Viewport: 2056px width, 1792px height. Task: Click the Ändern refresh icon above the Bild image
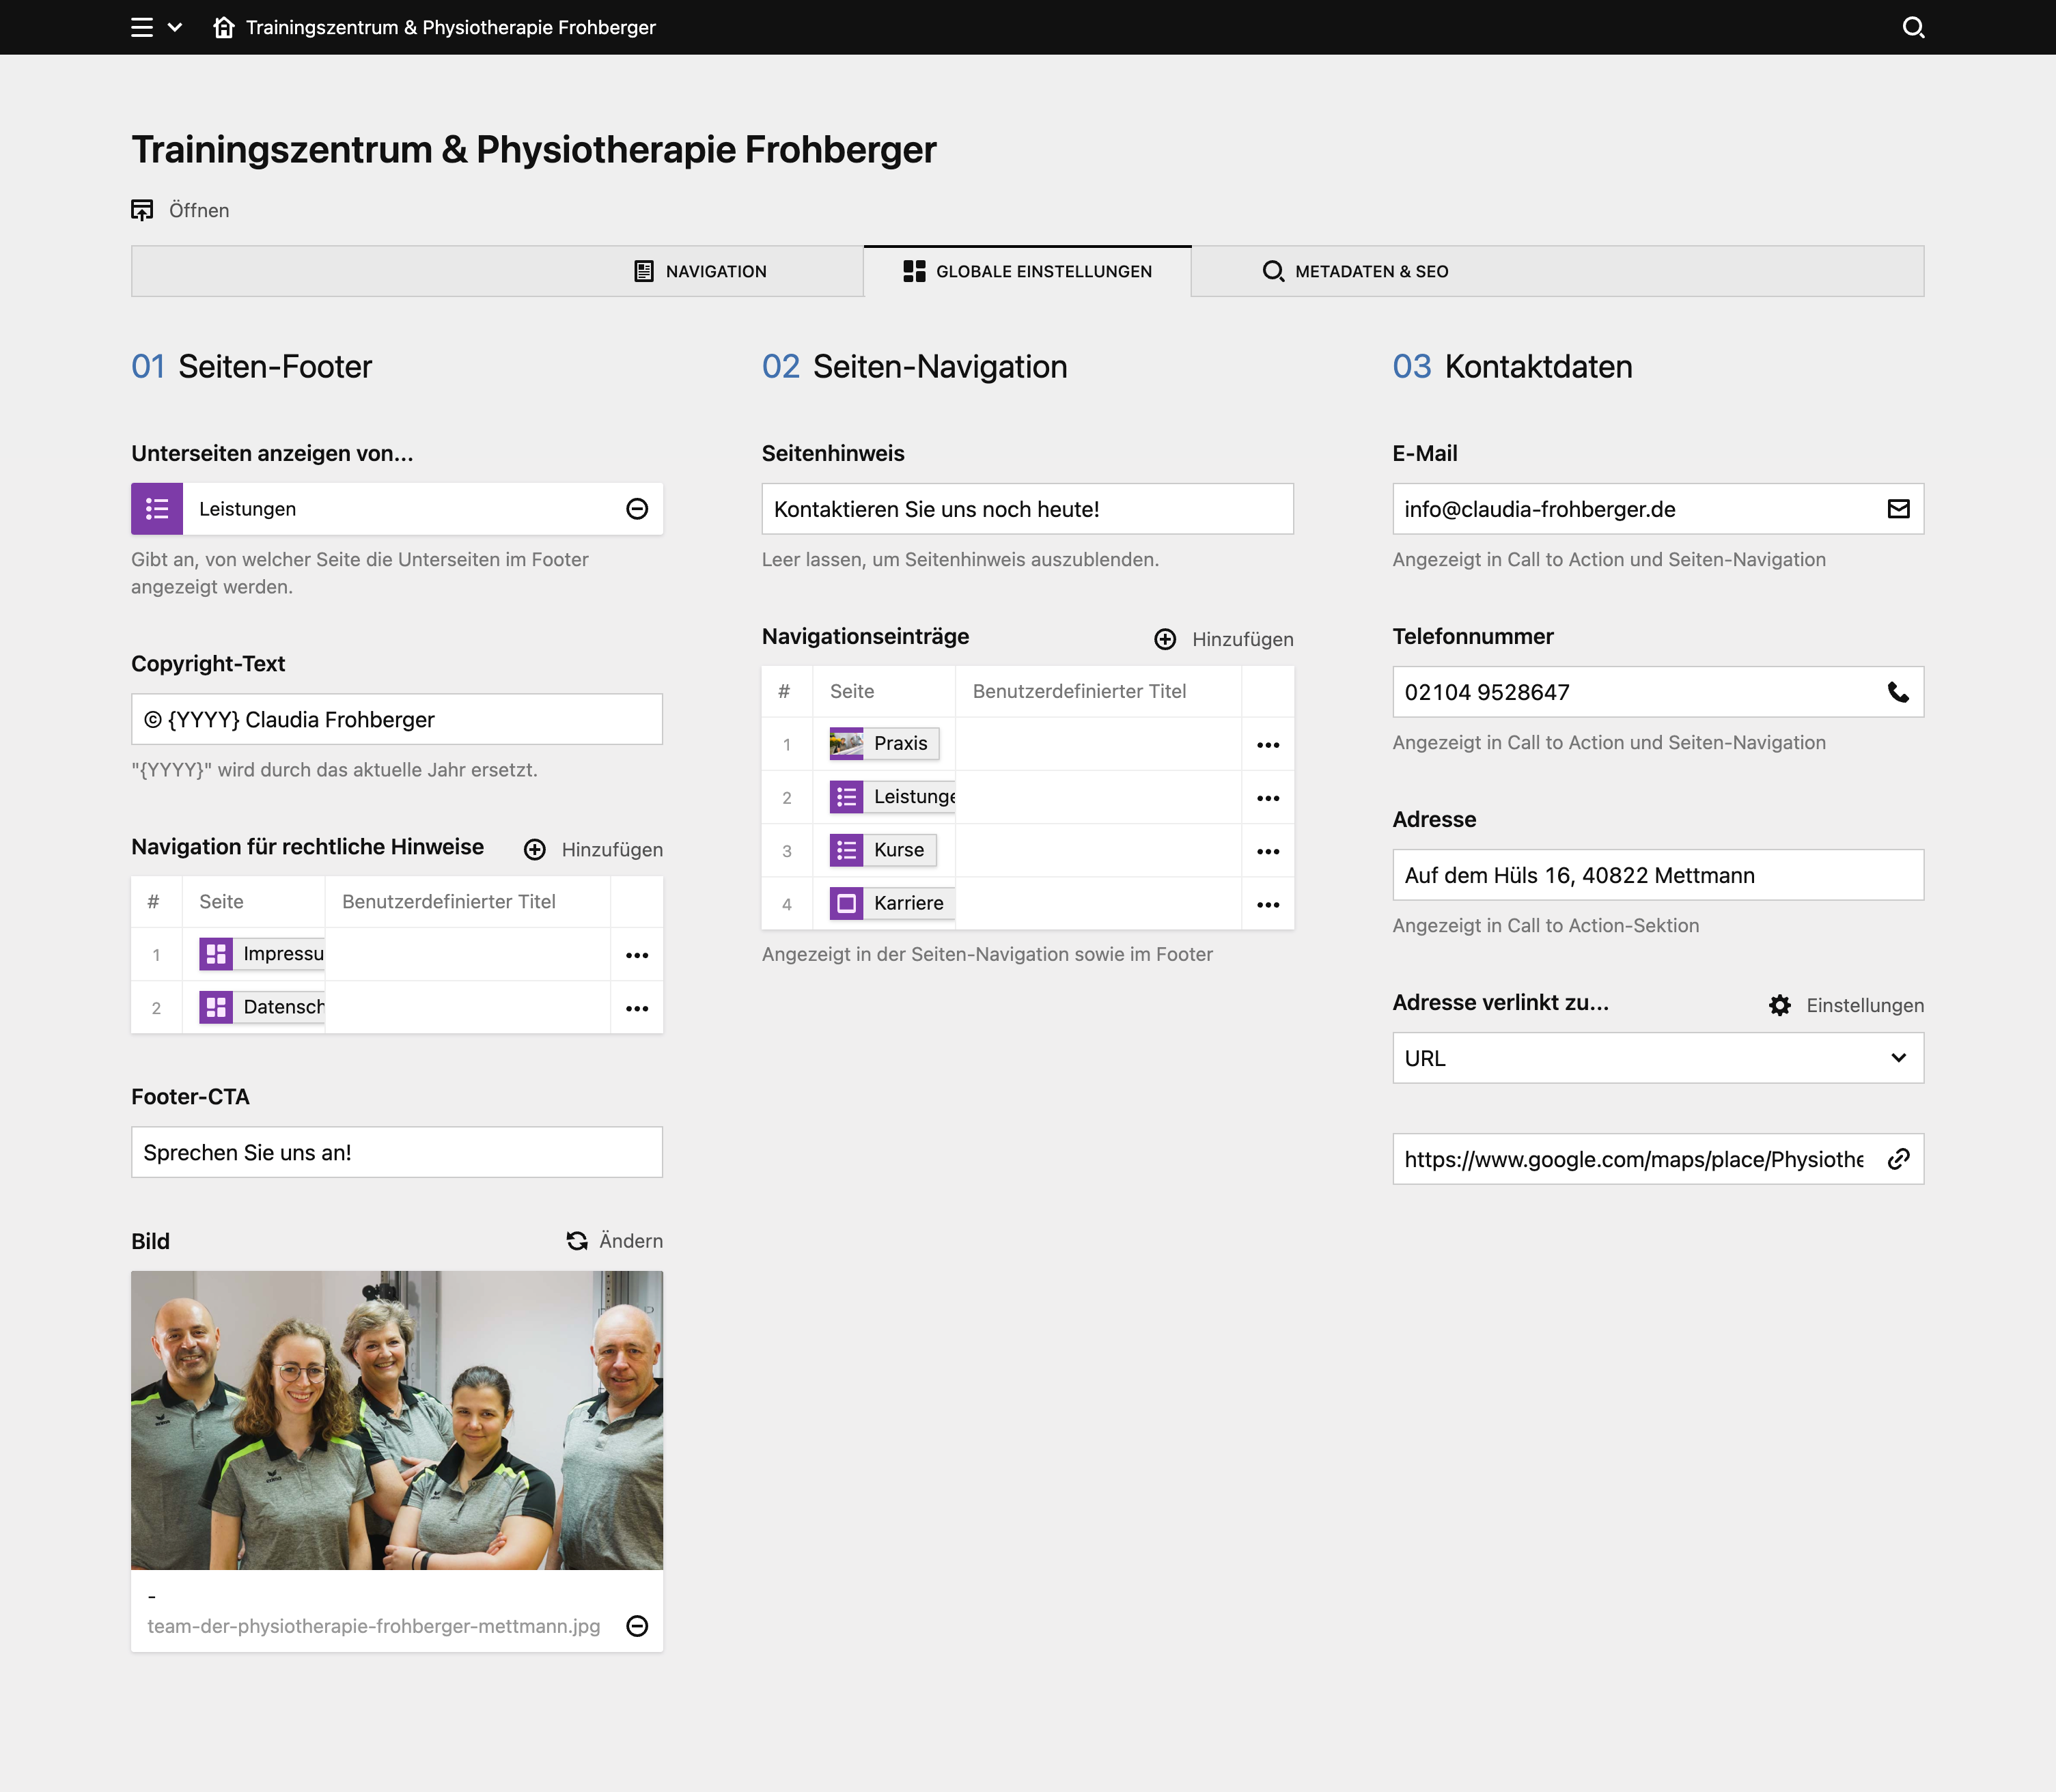[577, 1240]
